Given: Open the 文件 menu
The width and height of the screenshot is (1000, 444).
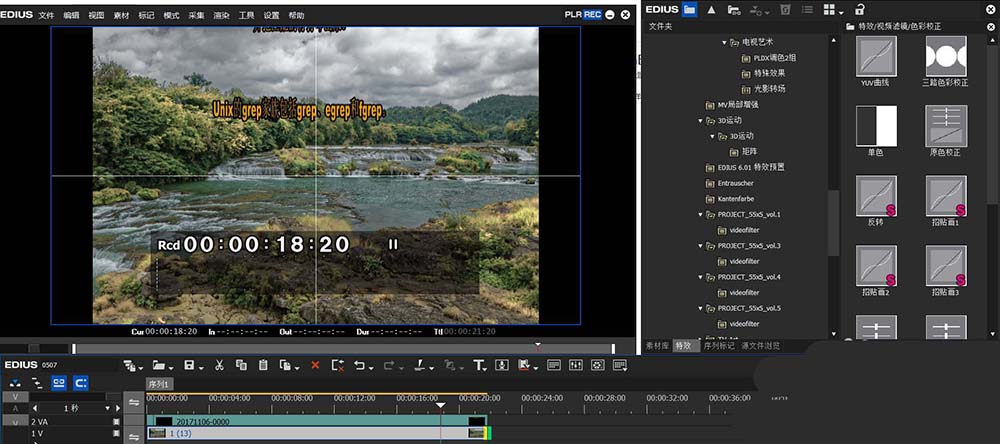Looking at the screenshot, I should point(47,15).
